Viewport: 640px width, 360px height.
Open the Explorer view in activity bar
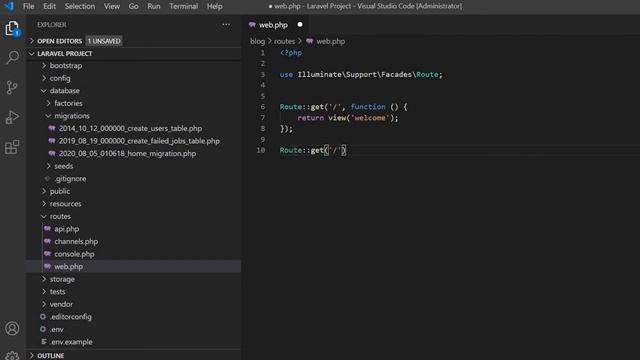tap(12, 29)
